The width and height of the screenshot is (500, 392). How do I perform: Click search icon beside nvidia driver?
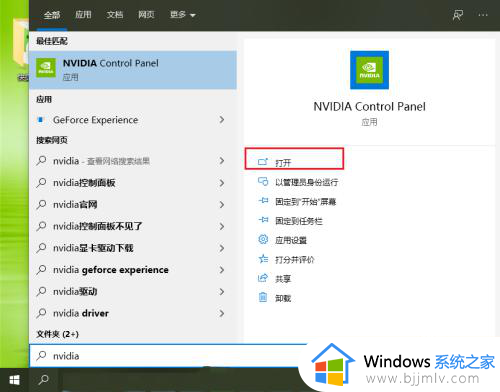[41, 313]
